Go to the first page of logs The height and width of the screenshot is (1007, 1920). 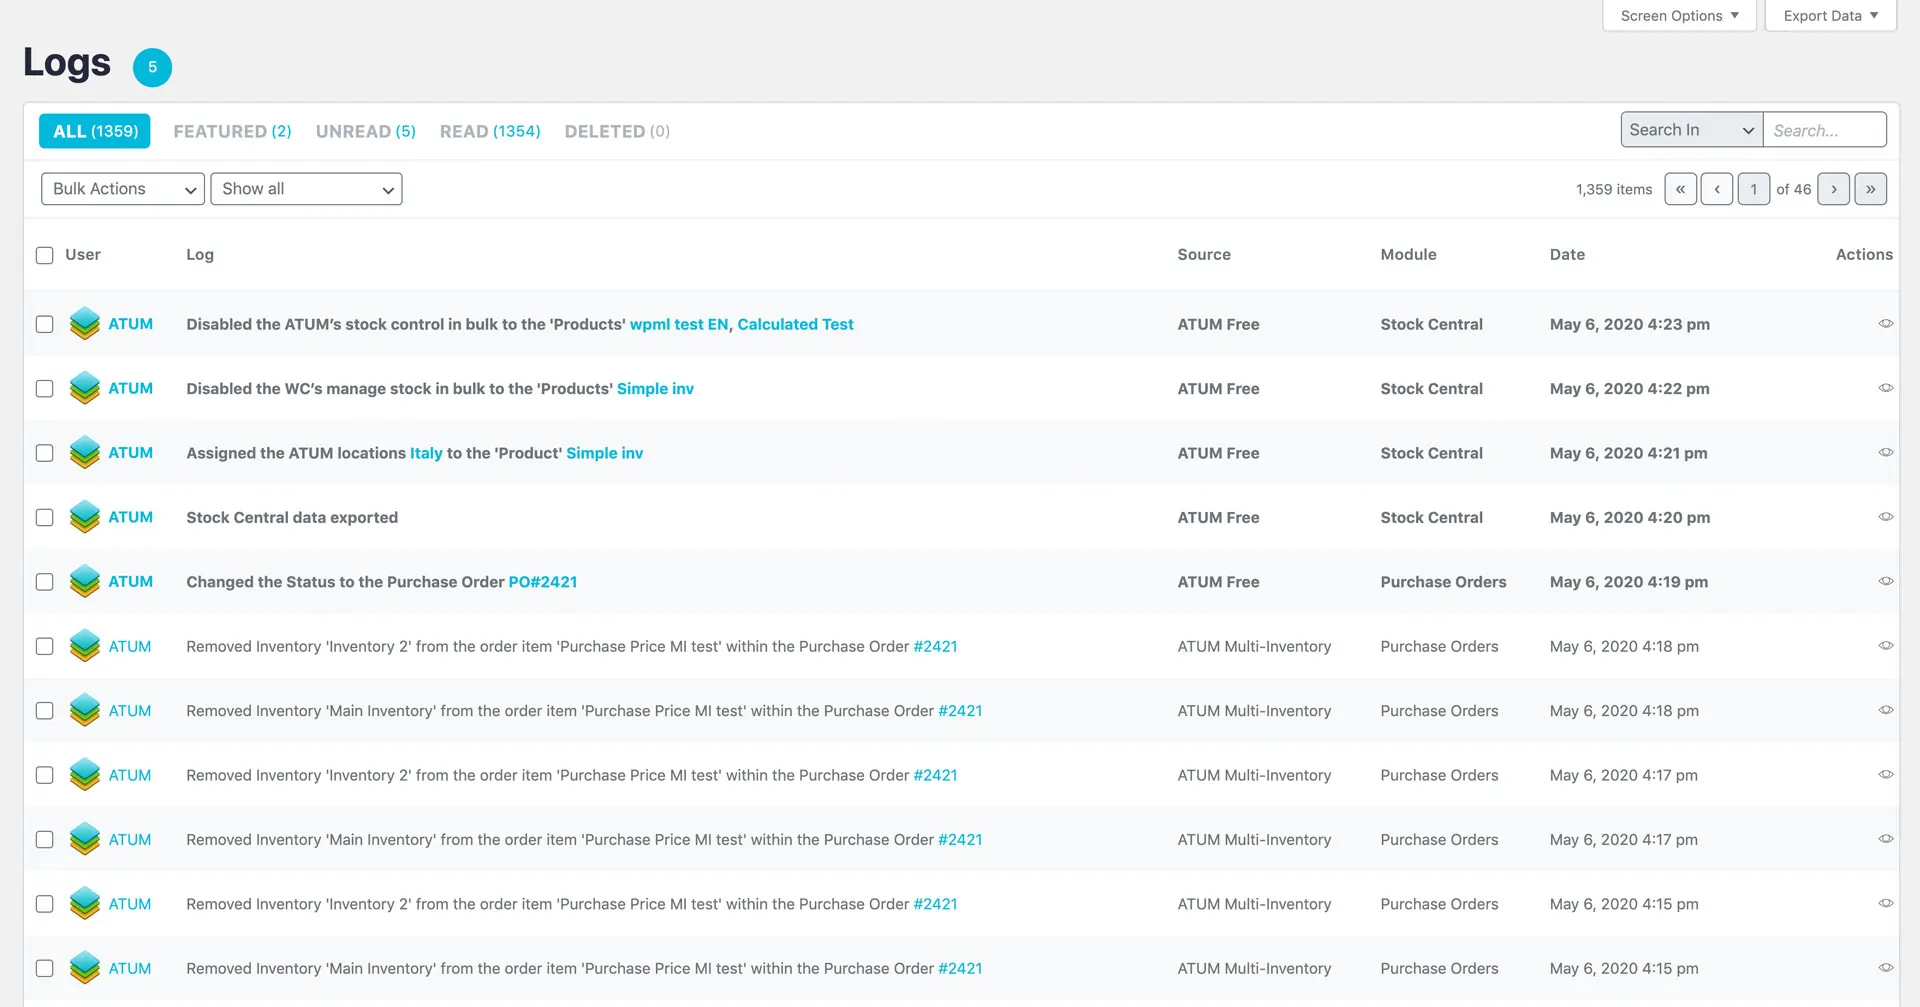(1680, 189)
